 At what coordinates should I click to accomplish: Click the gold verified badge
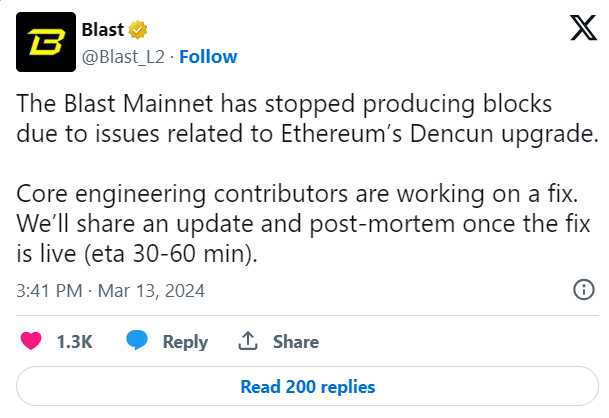click(x=138, y=30)
